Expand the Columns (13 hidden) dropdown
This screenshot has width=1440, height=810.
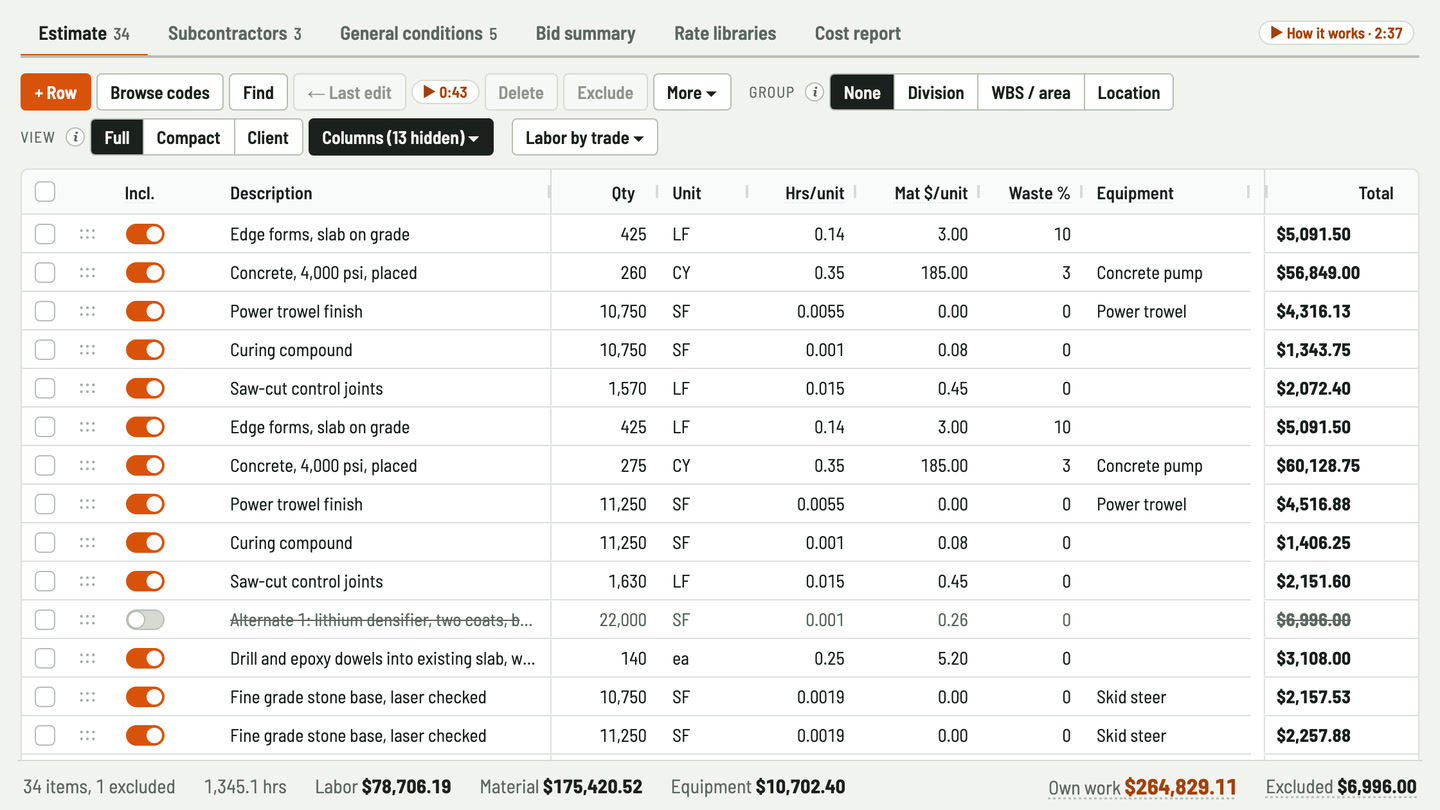tap(401, 137)
